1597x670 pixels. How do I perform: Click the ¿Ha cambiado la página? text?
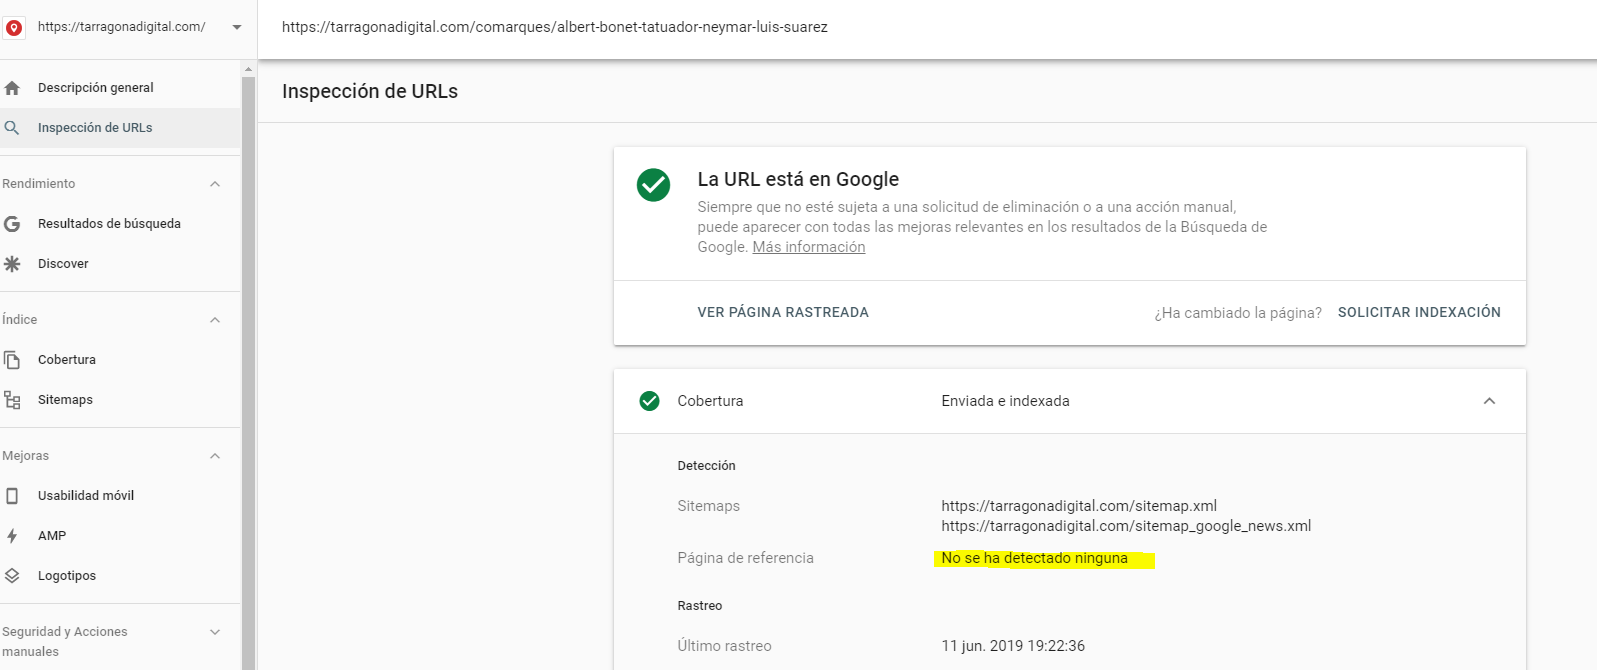pos(1238,313)
